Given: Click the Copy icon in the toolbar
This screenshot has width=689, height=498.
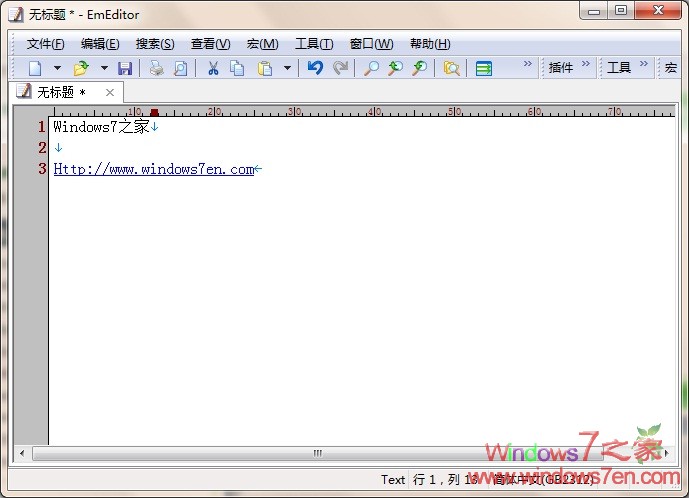Looking at the screenshot, I should 237,68.
